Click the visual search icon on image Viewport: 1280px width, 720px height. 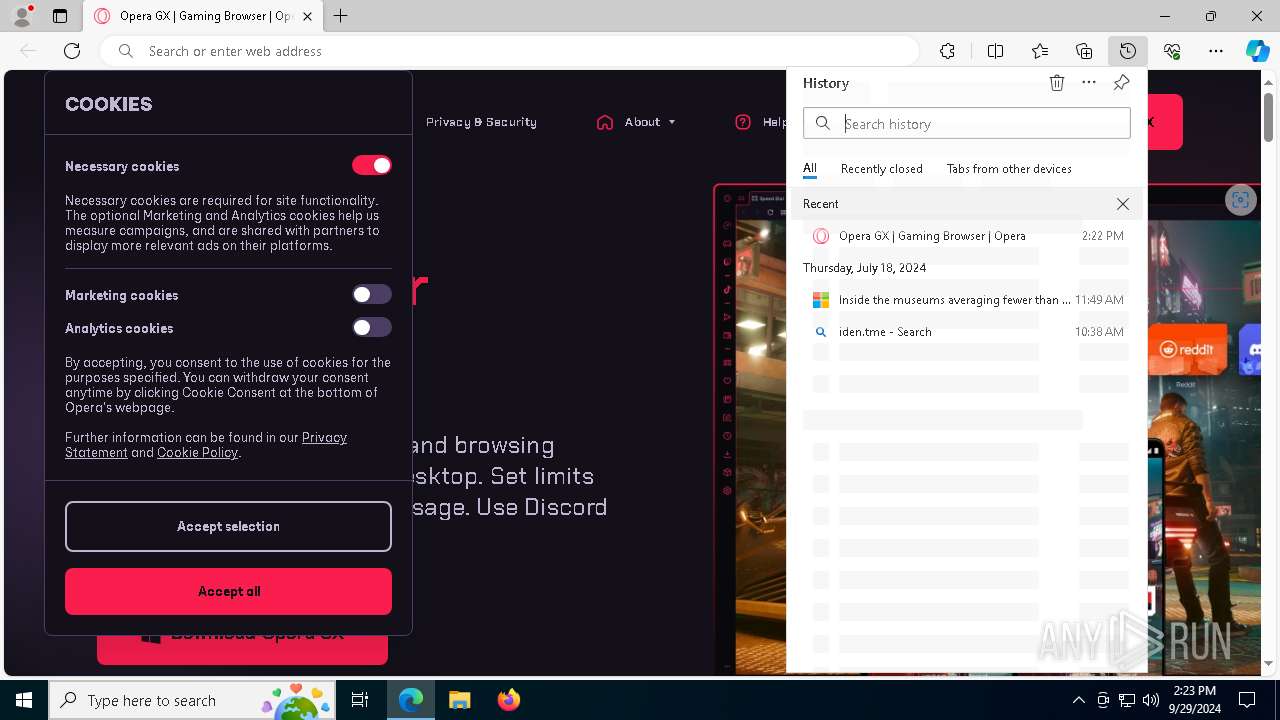pyautogui.click(x=1241, y=200)
